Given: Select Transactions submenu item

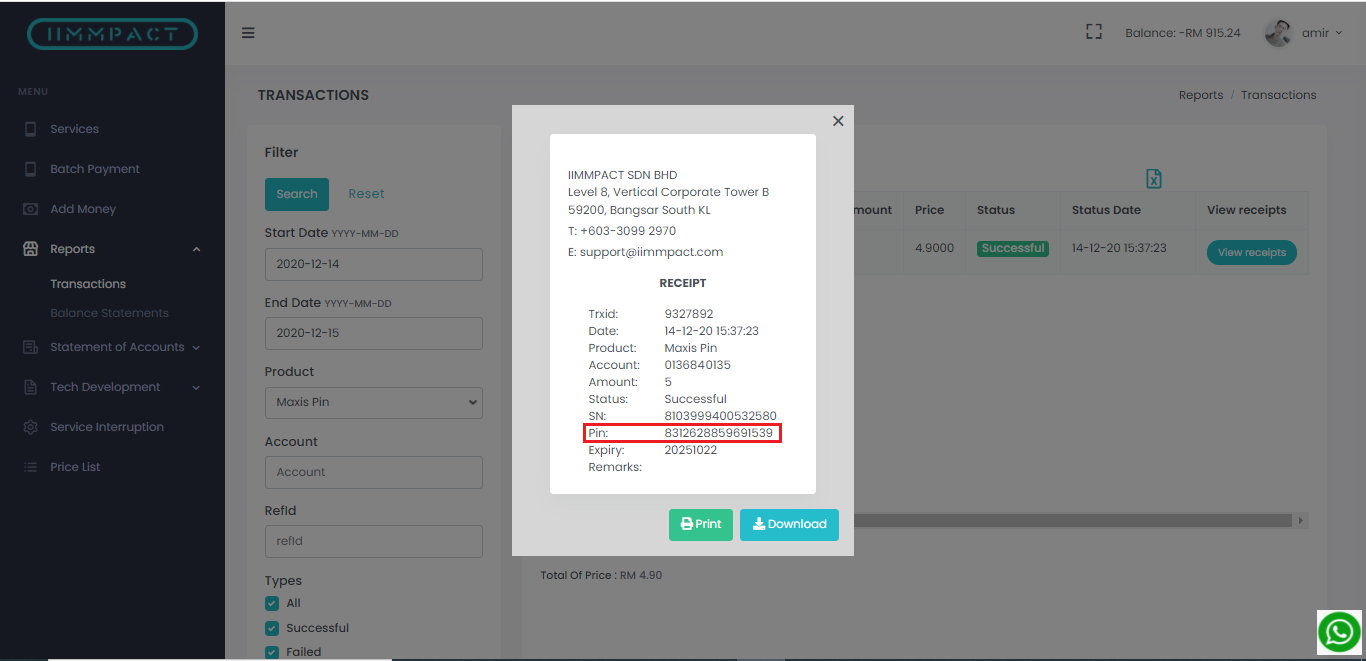Looking at the screenshot, I should point(88,284).
